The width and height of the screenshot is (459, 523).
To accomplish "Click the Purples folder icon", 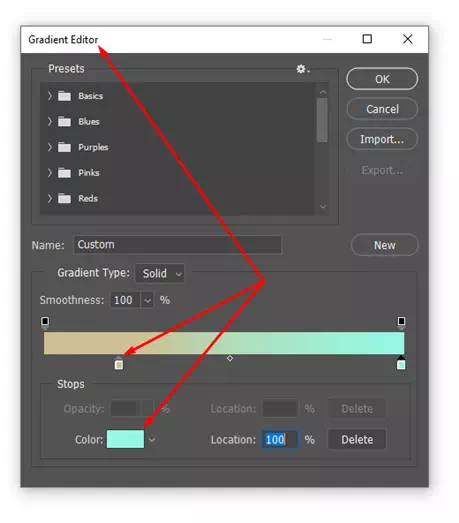I will coord(64,147).
